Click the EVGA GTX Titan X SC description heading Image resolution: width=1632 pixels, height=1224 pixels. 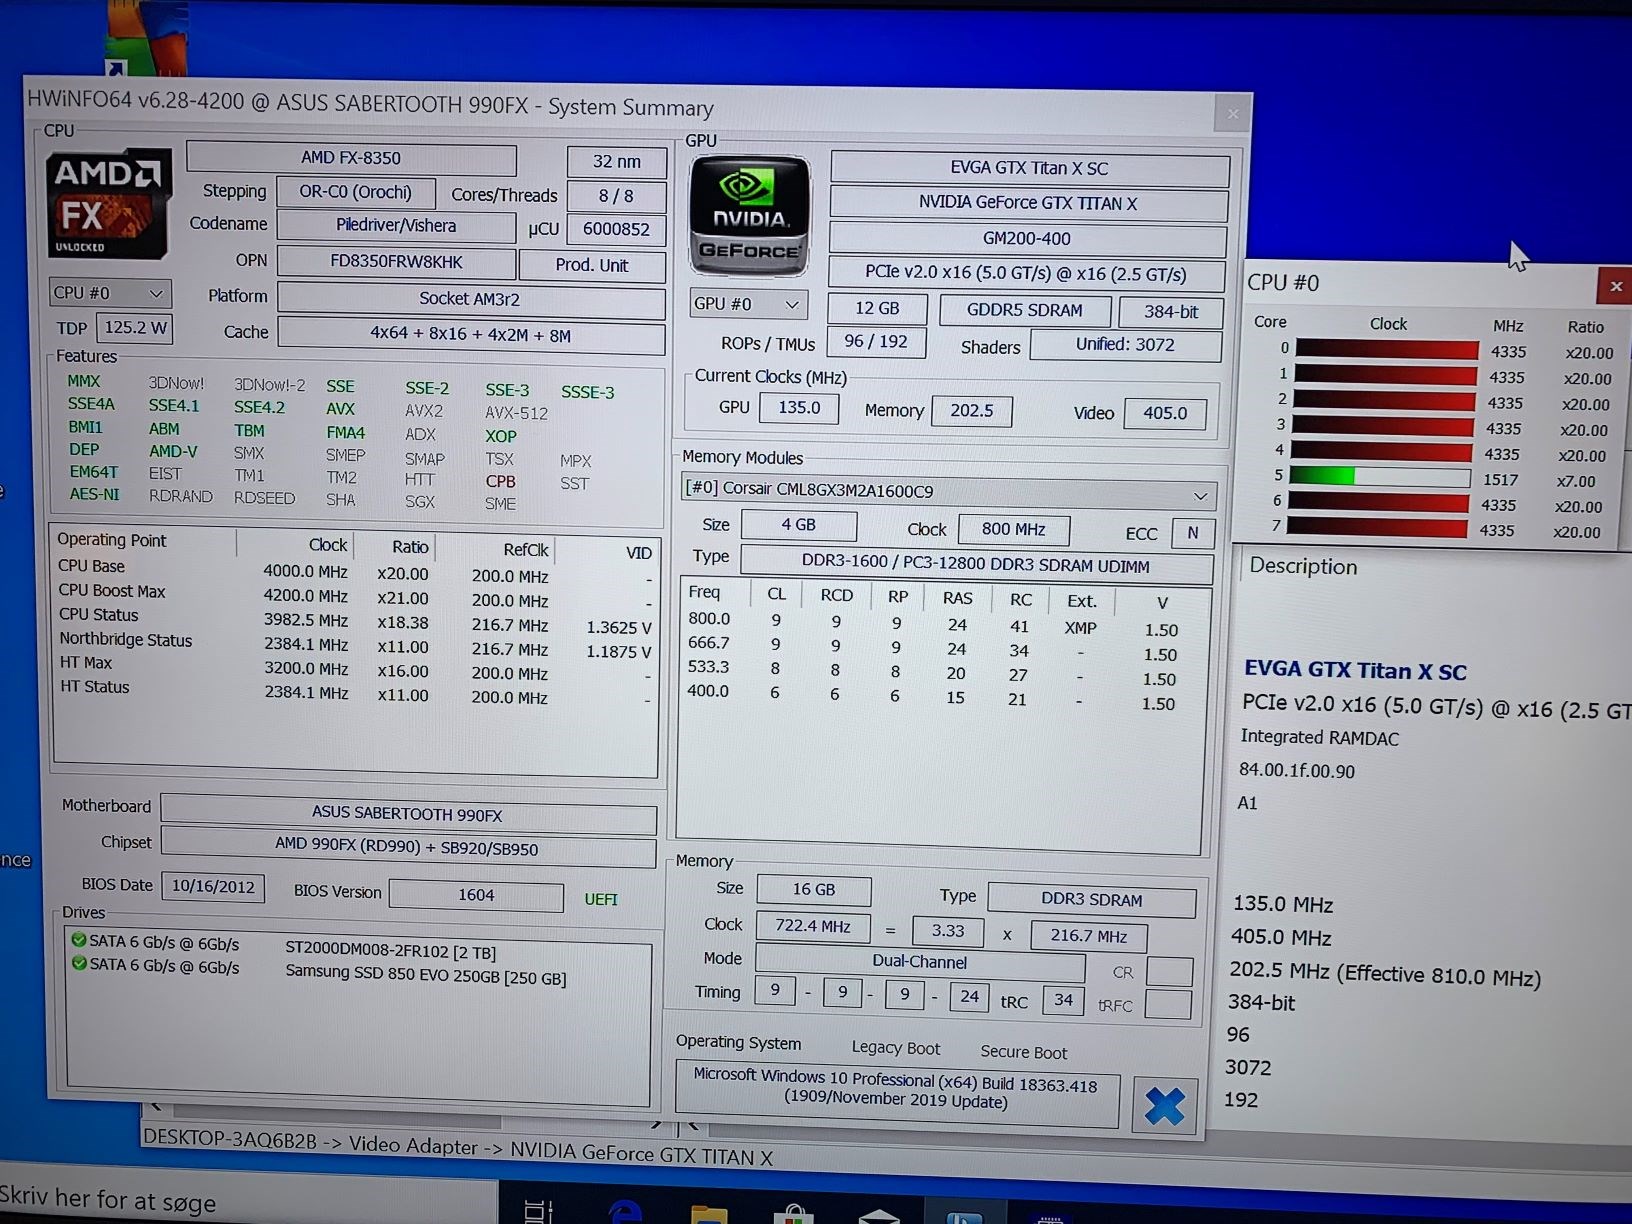(x=1355, y=670)
